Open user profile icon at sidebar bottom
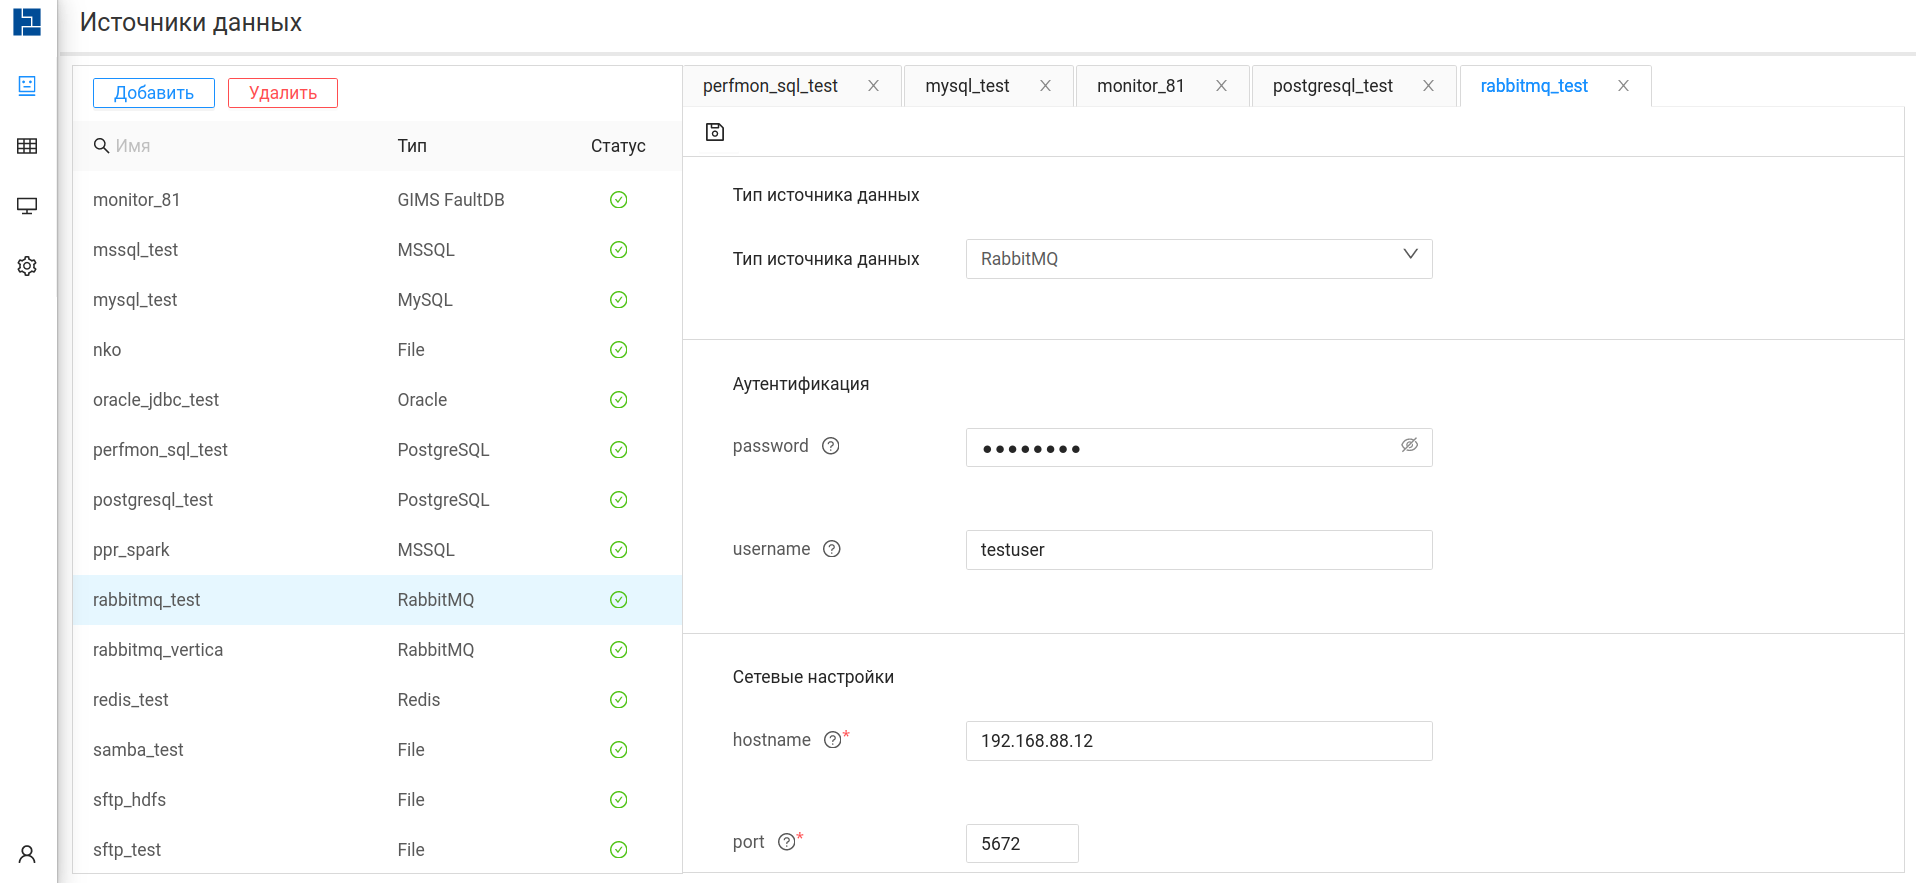This screenshot has height=883, width=1916. (27, 854)
